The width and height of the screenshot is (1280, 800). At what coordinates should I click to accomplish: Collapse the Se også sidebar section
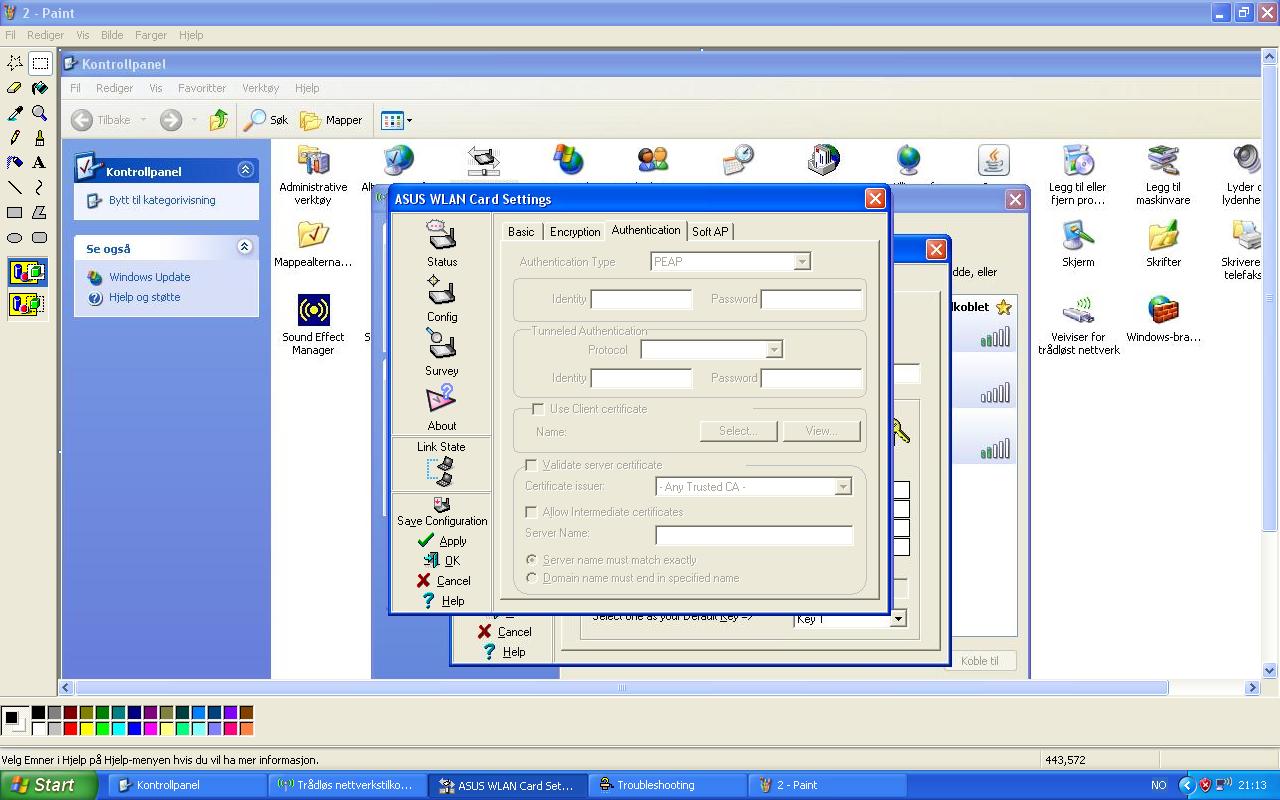(245, 247)
